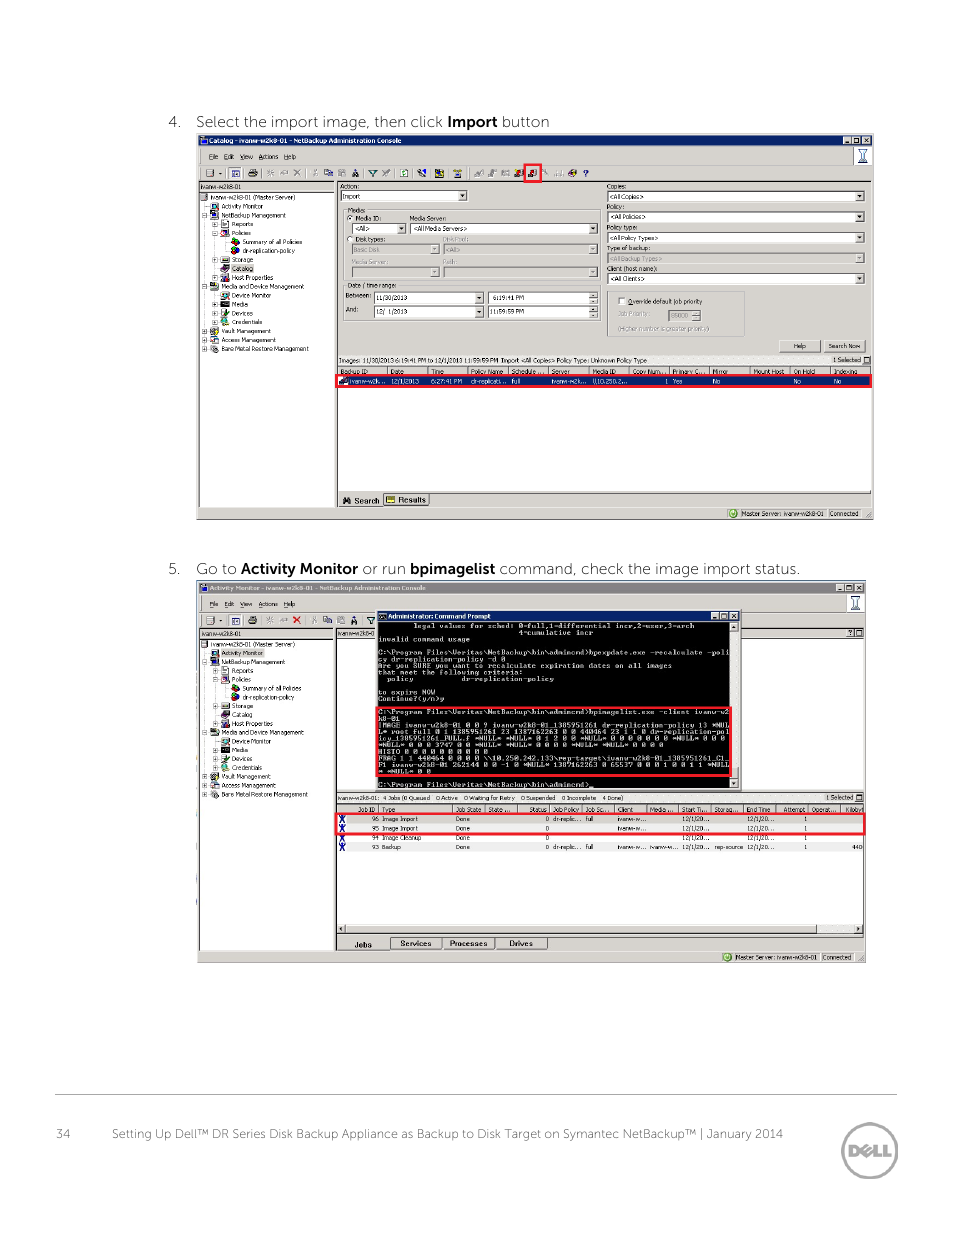Click the Filter funnel icon in Catalog toolbar
The width and height of the screenshot is (954, 1235).
coord(372,173)
